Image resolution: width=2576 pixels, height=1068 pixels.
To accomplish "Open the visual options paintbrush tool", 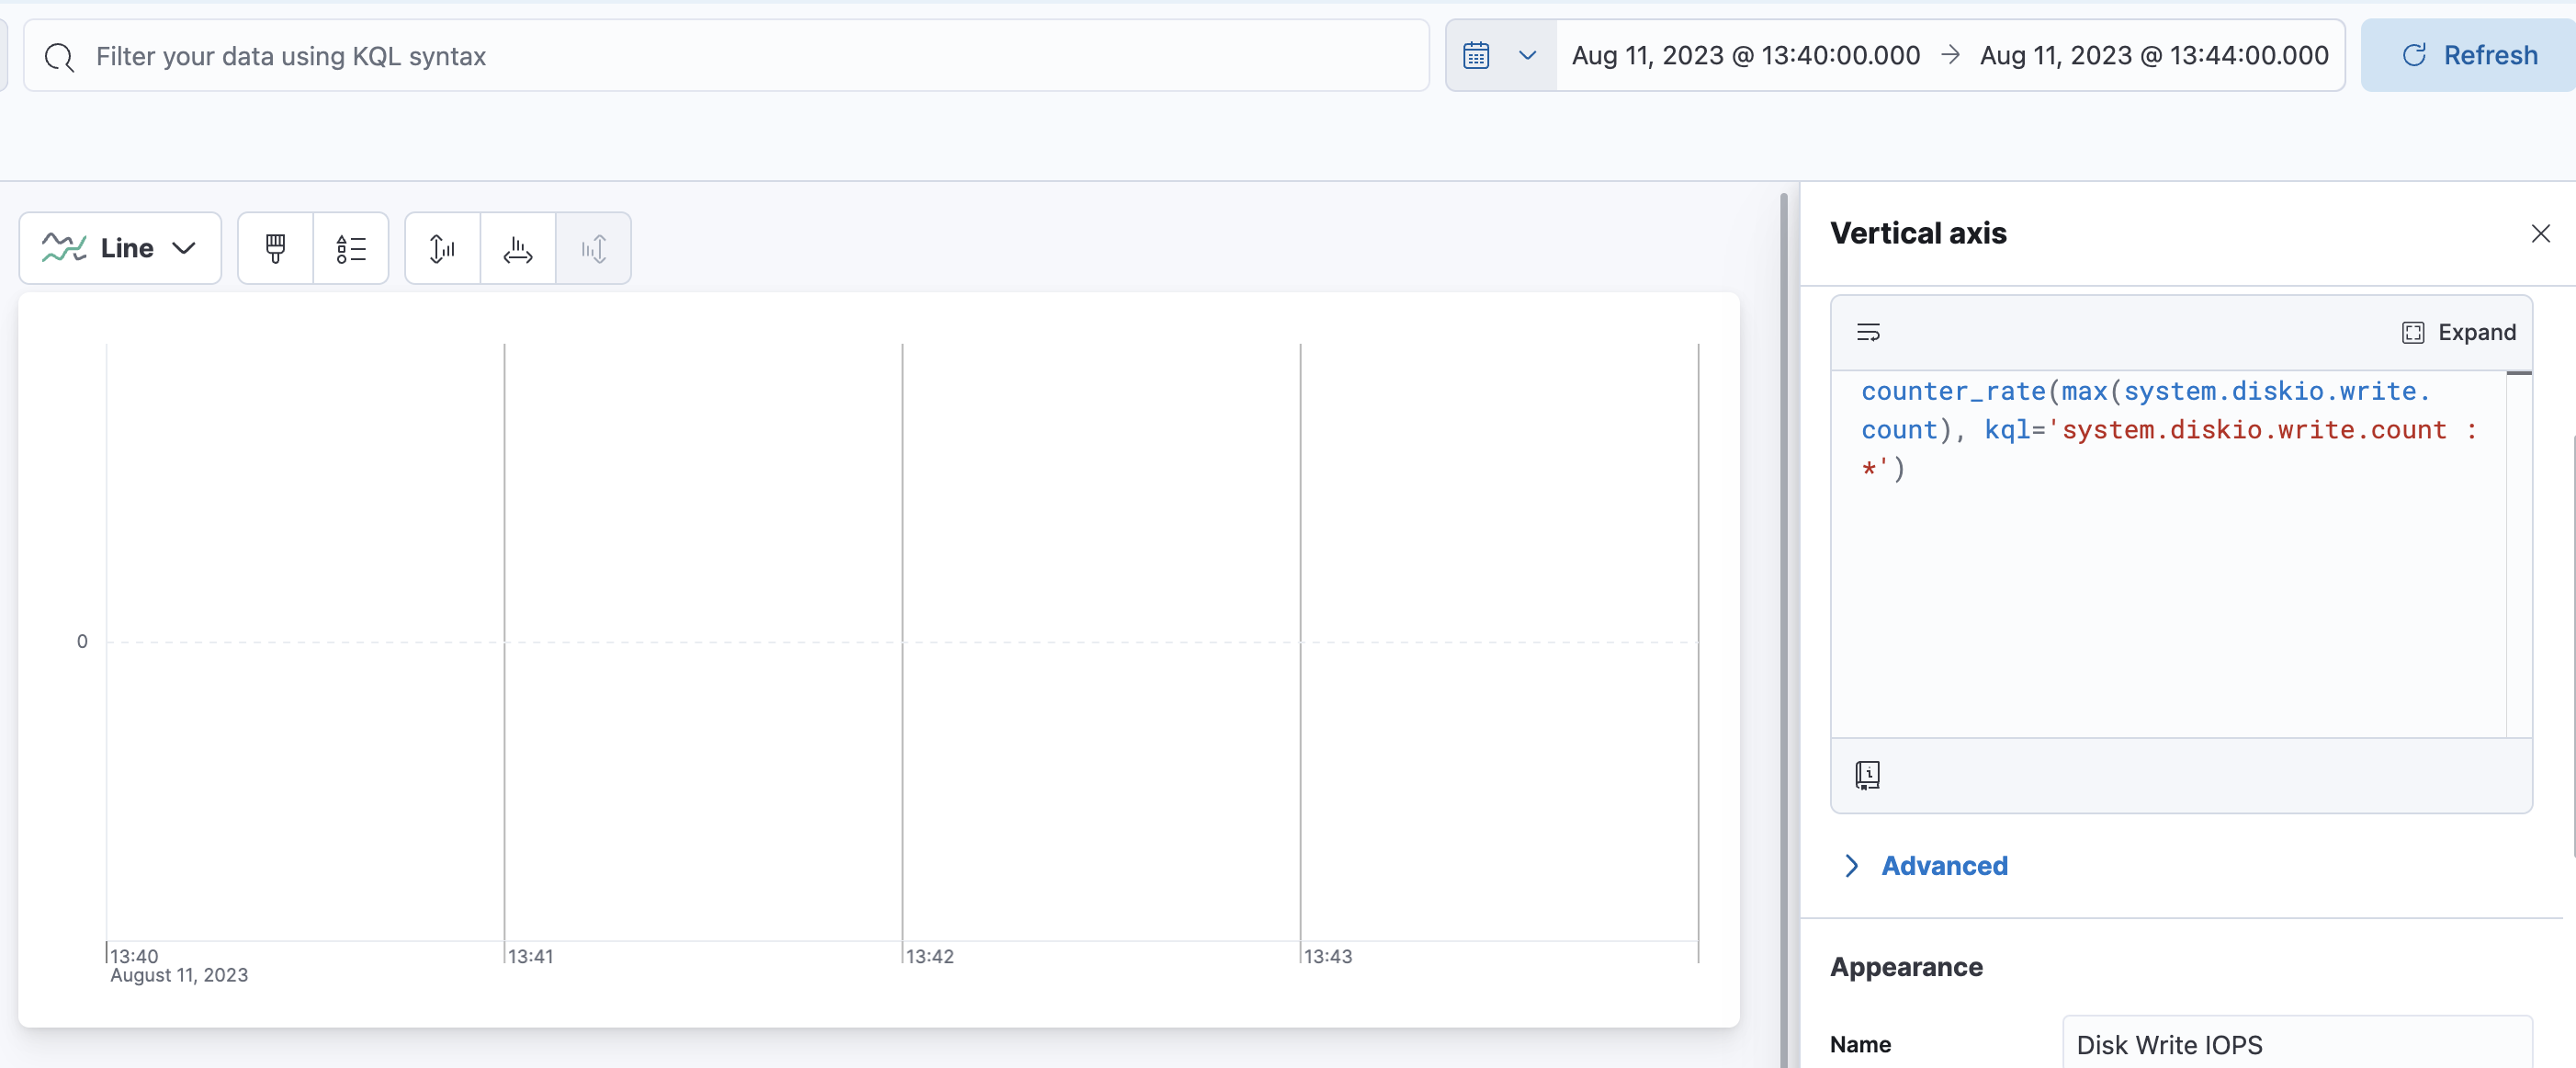I will tap(274, 248).
